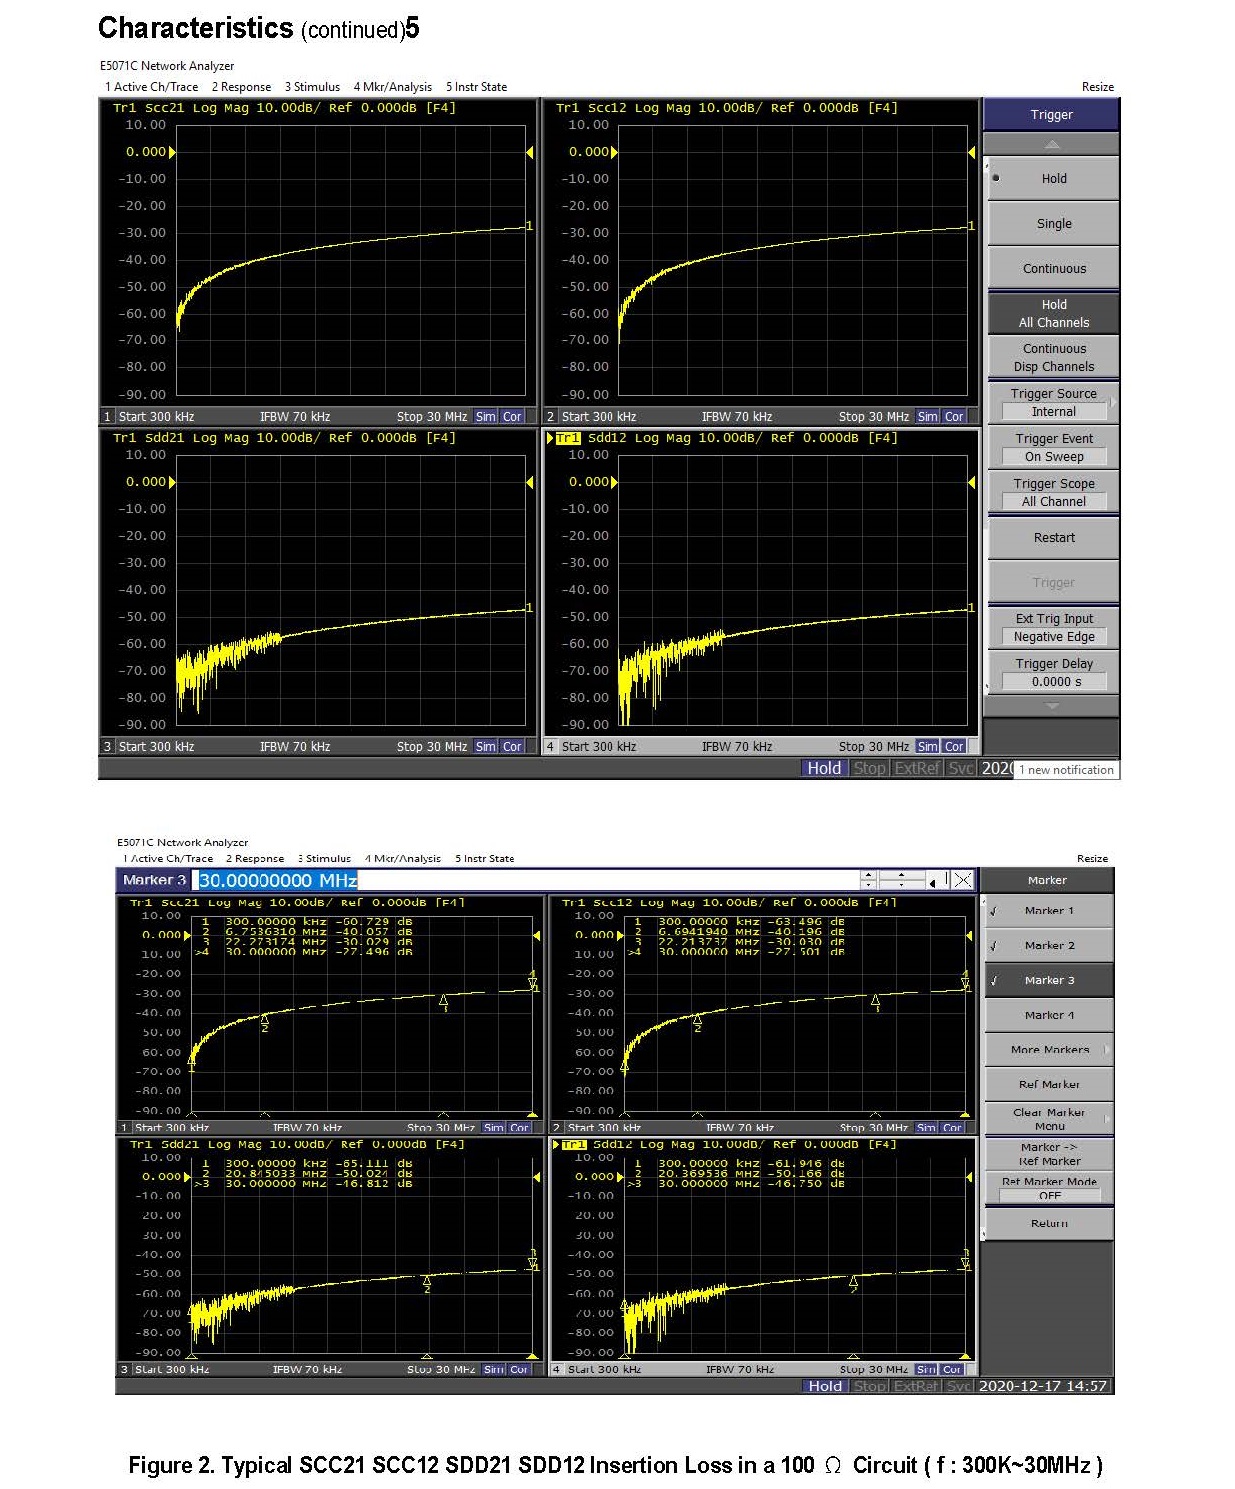Click the Trigger softkey menu header
This screenshot has width=1235, height=1489.
[1051, 115]
